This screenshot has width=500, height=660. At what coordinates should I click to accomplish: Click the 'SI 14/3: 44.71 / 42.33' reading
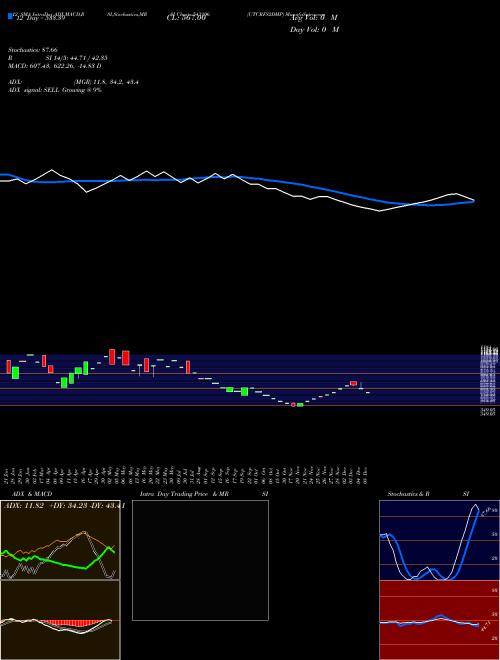77,58
